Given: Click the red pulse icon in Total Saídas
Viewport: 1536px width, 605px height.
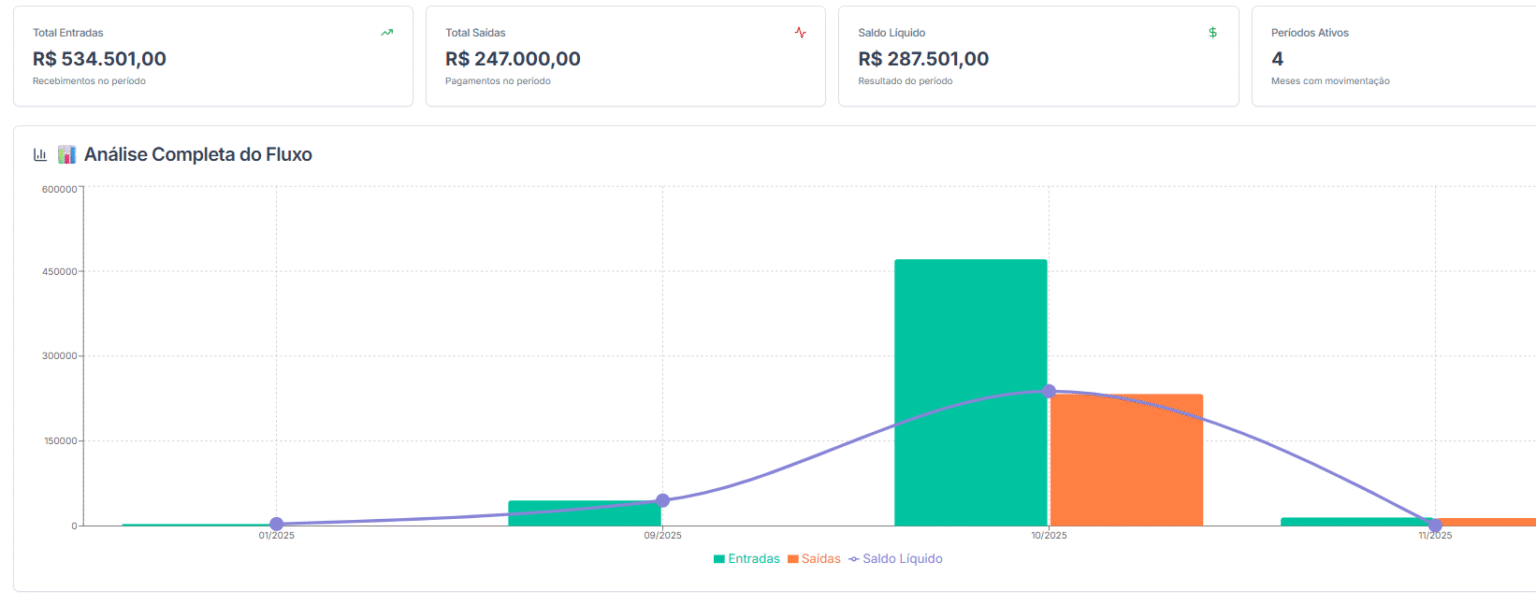Looking at the screenshot, I should [800, 33].
